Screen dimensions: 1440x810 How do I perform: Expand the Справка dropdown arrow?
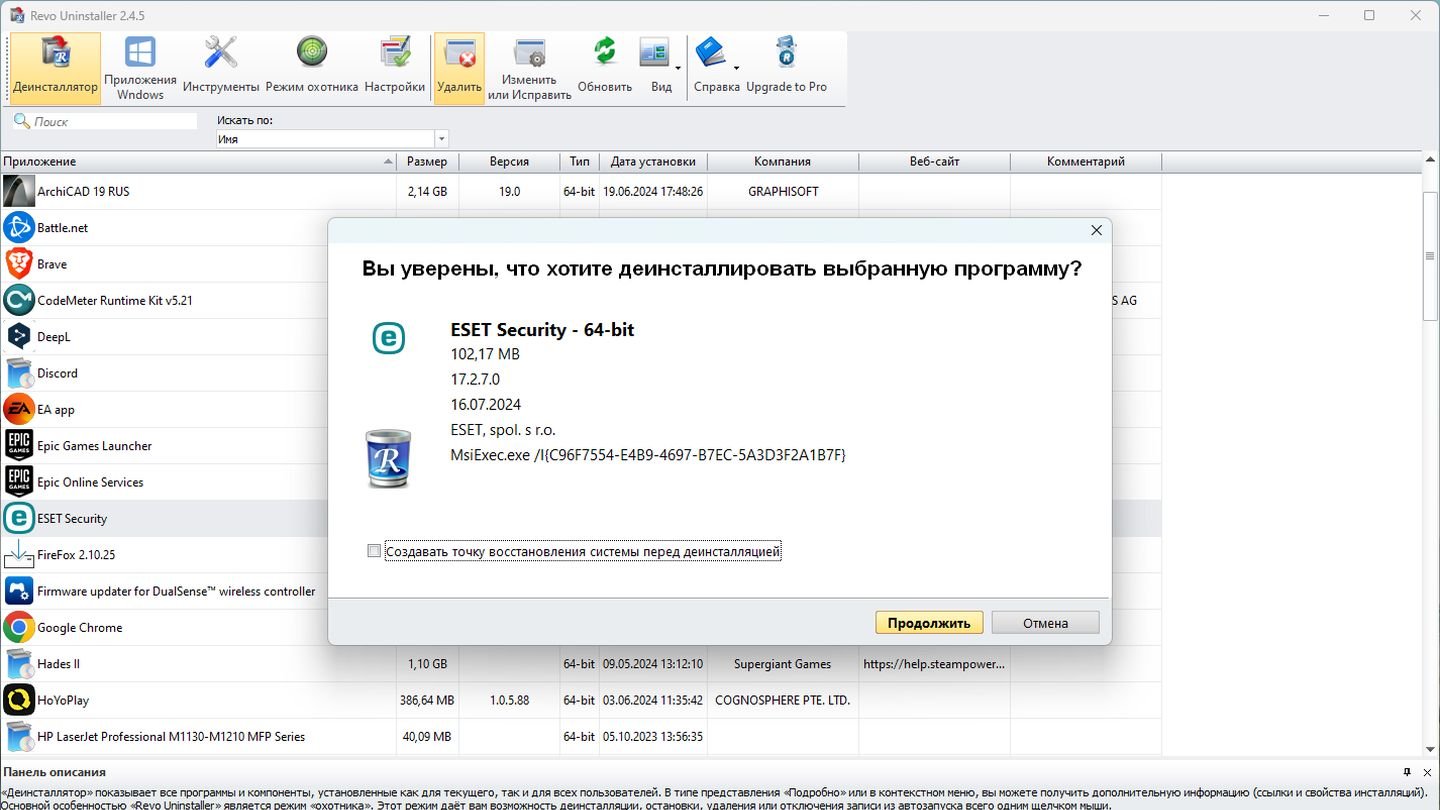click(x=738, y=68)
